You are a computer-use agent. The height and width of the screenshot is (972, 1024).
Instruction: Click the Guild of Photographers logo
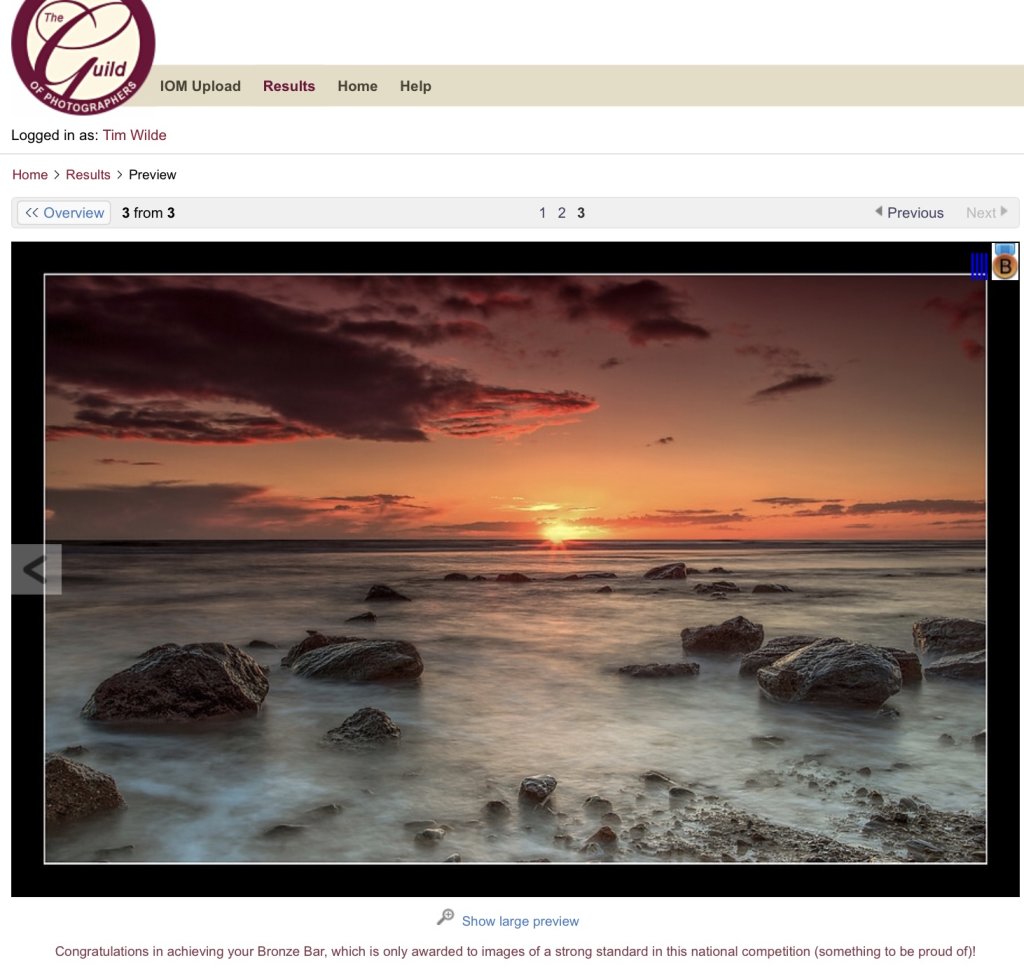click(83, 56)
